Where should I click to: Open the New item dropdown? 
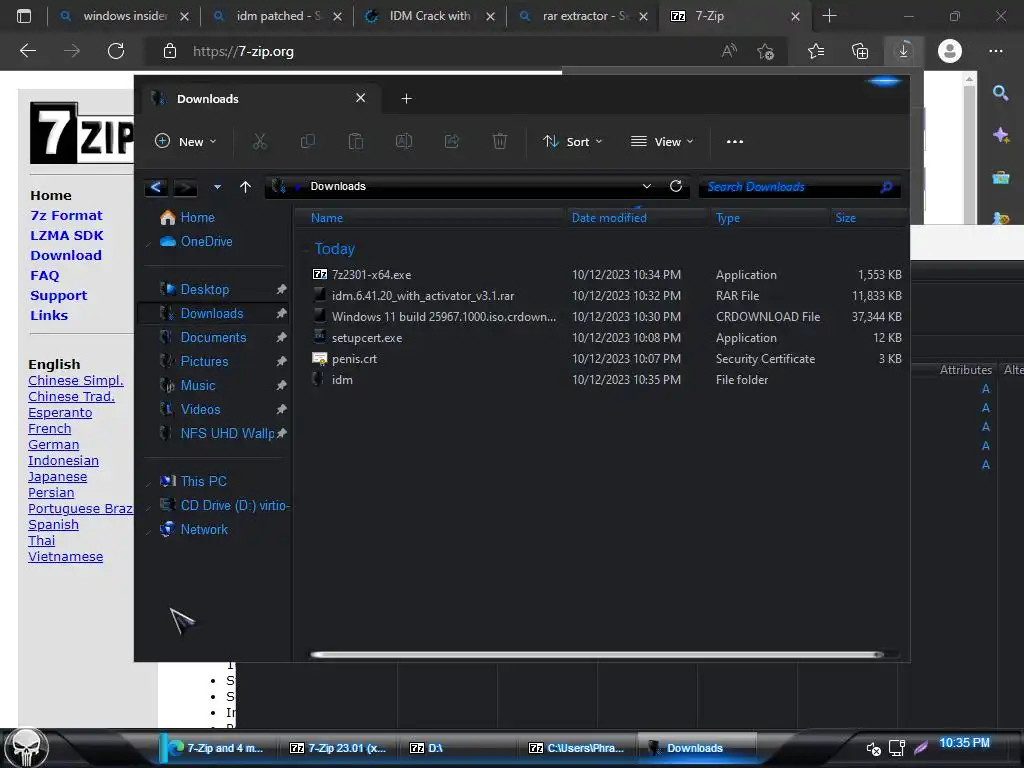185,142
